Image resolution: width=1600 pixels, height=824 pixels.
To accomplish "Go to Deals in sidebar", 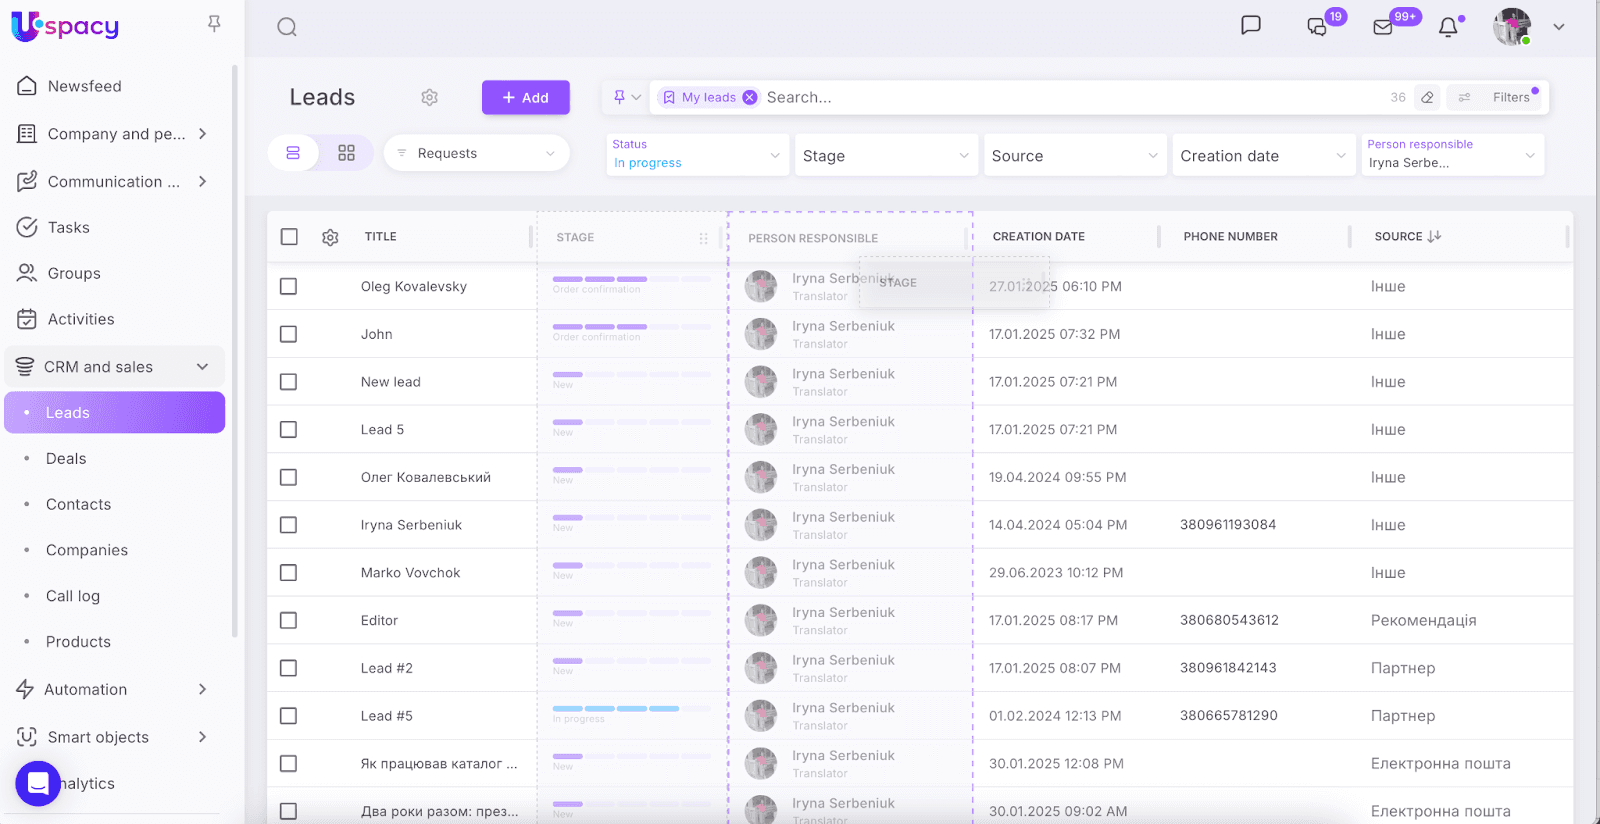I will tap(66, 459).
